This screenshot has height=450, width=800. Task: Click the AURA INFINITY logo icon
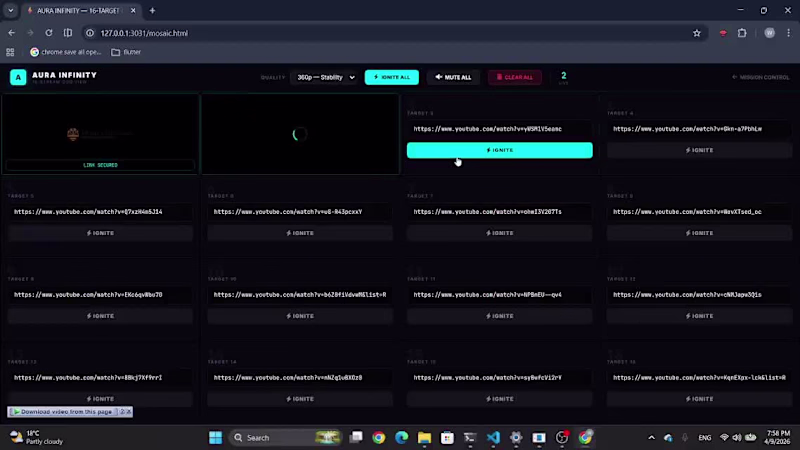[x=18, y=77]
